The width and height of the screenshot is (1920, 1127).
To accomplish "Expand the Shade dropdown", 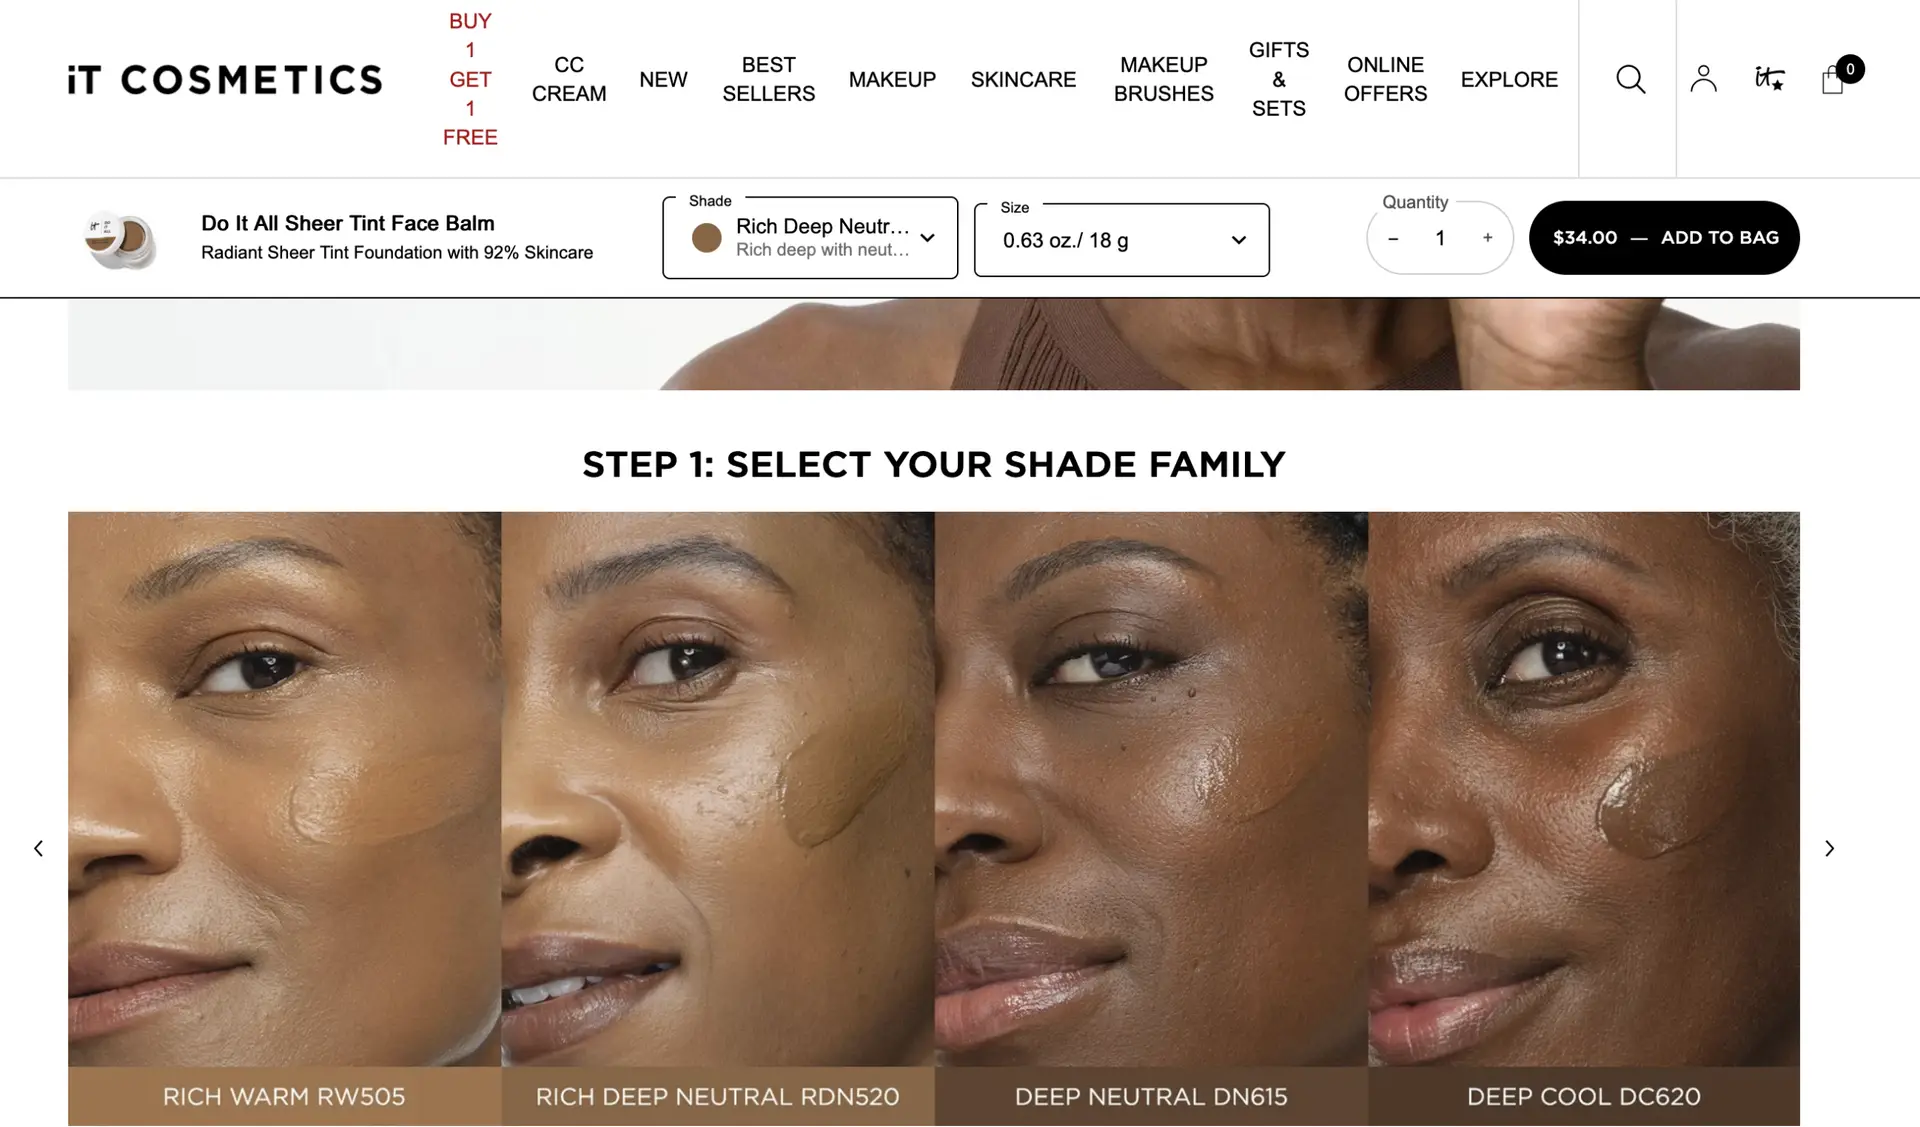I will [810, 238].
